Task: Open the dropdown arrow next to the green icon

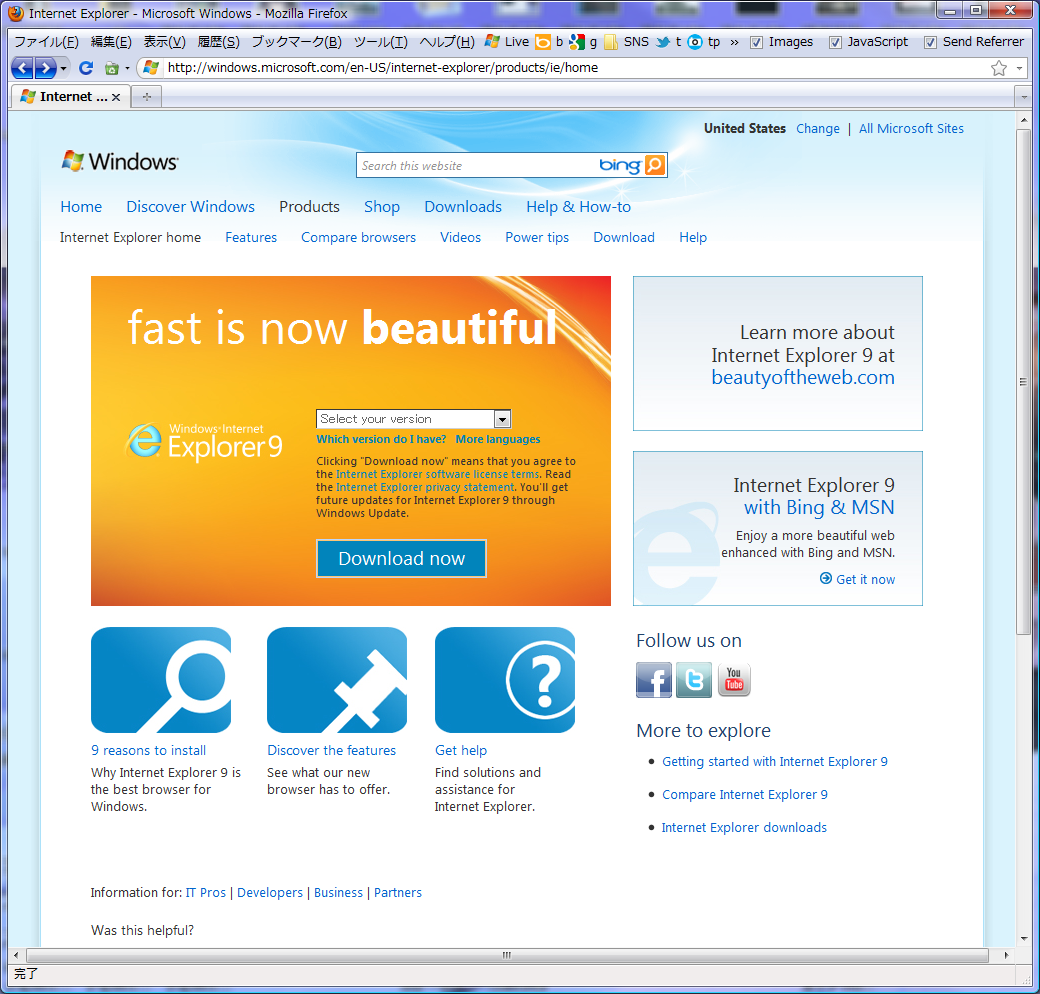Action: pos(127,68)
